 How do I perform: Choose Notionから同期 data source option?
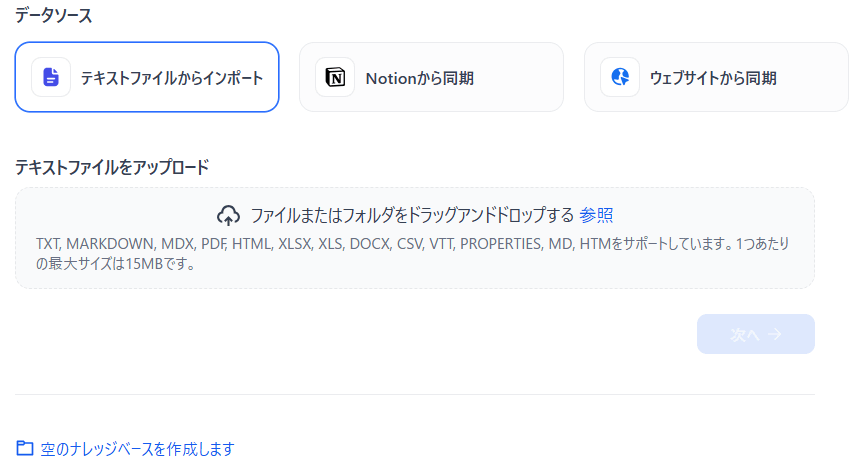tap(419, 78)
